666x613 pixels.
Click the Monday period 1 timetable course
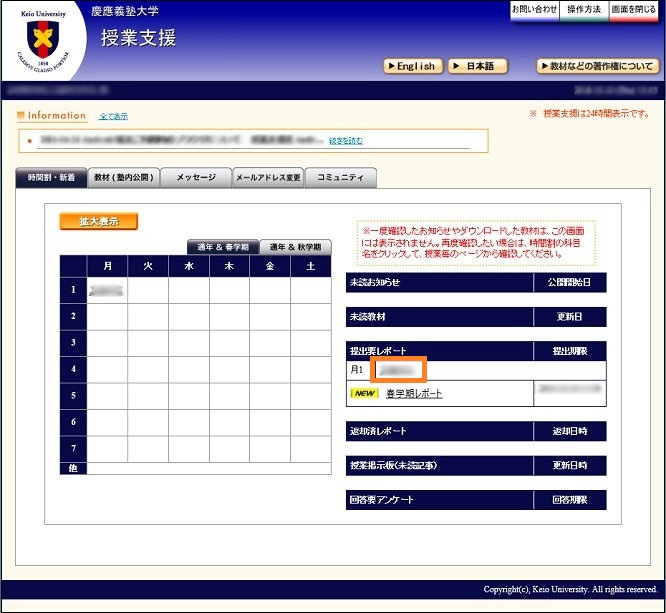[x=107, y=290]
